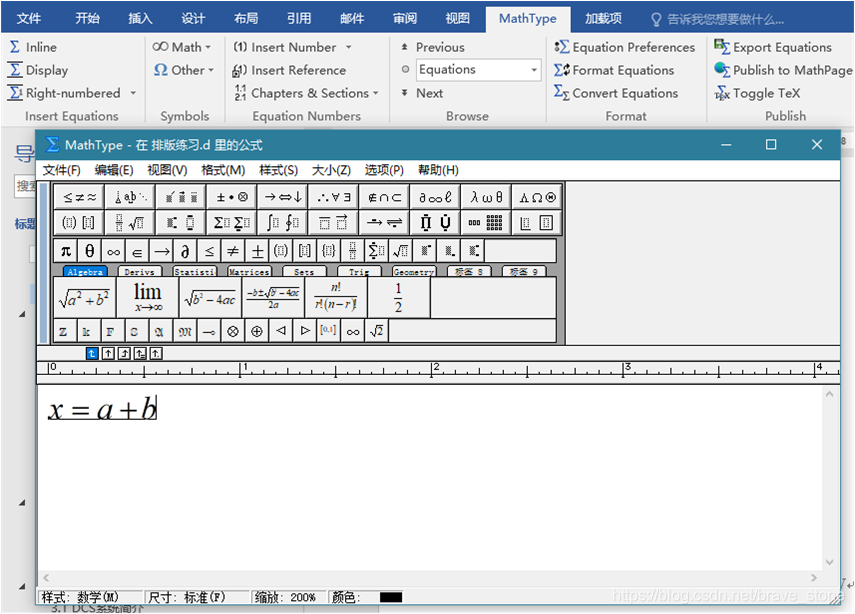Insert the partial derivative symbol from small bar
Screen dimensions: 855x614
click(x=185, y=251)
